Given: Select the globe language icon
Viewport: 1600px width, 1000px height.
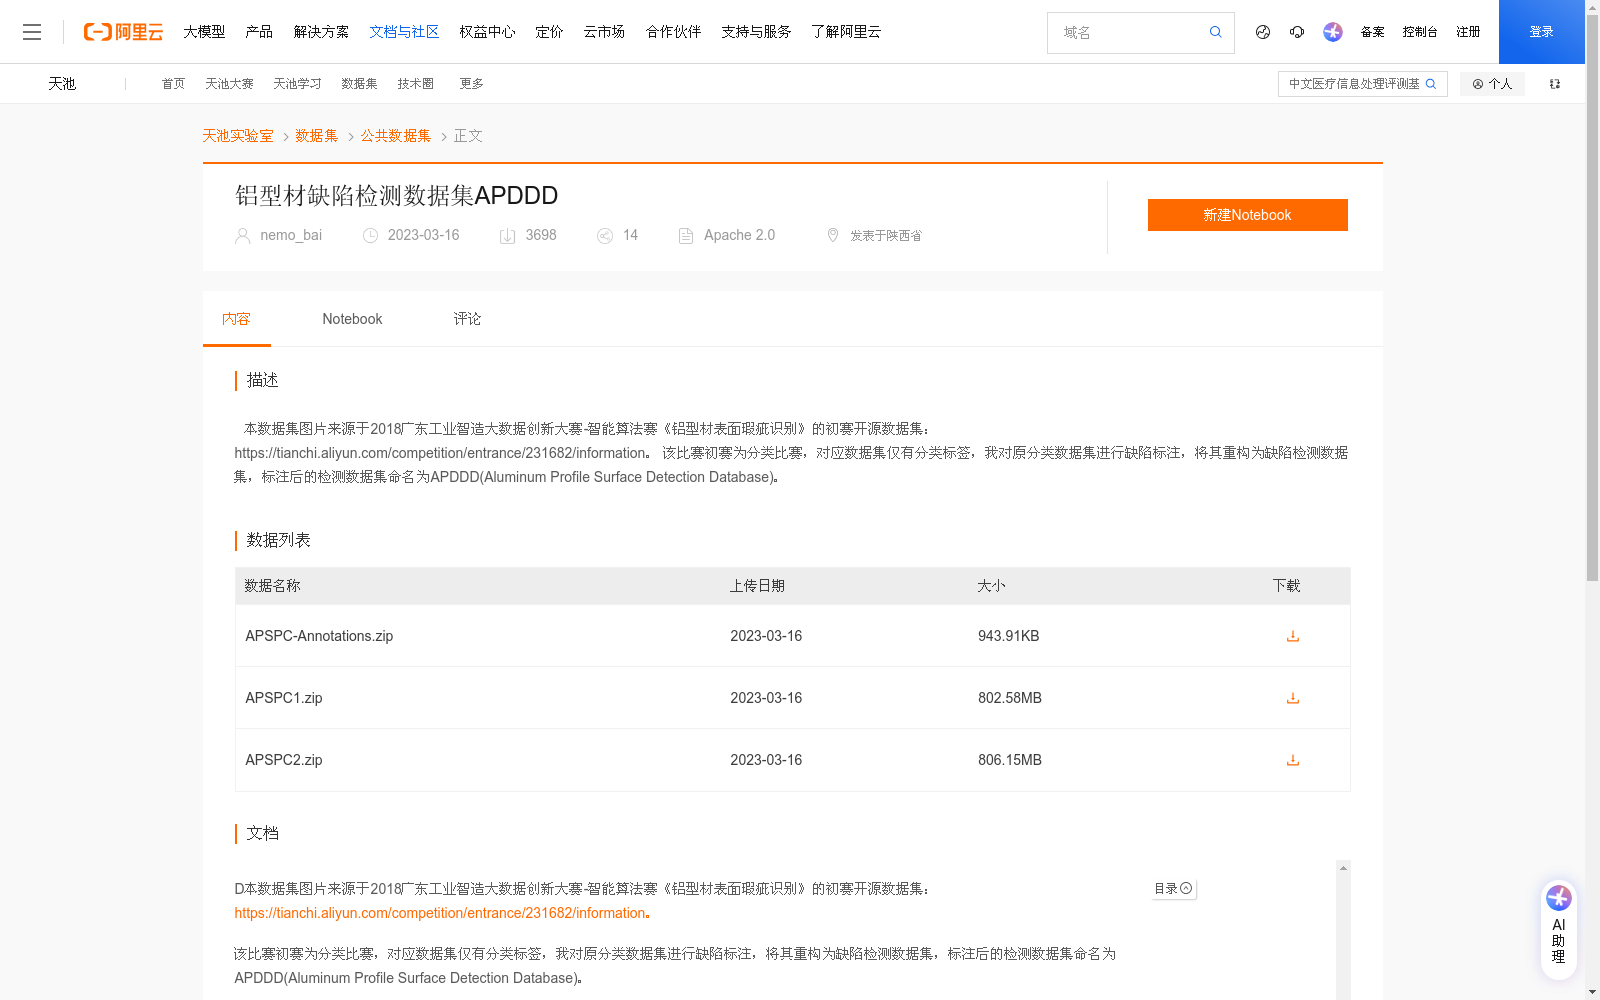Looking at the screenshot, I should tap(1262, 32).
